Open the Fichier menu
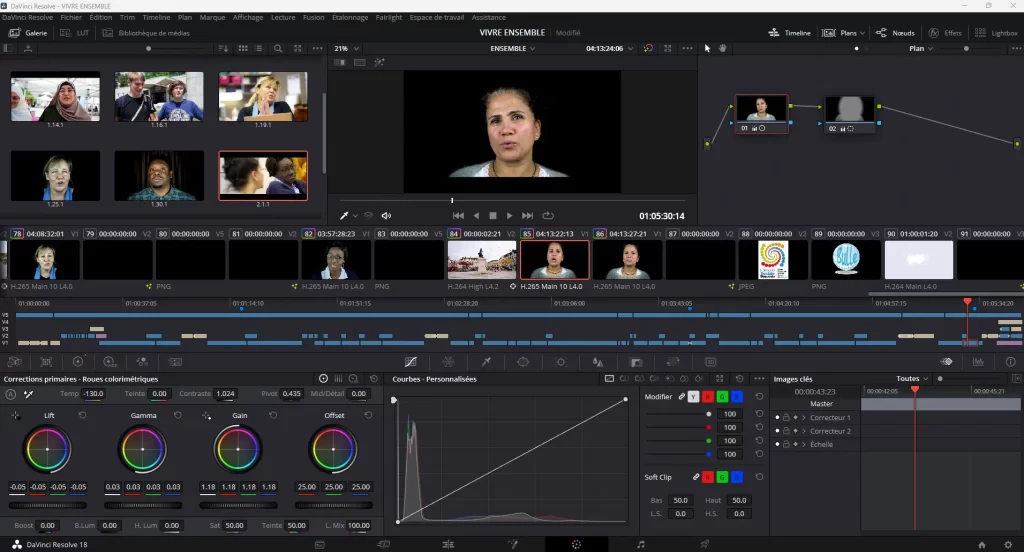Screen dimensions: 1024x552 (x=71, y=18)
